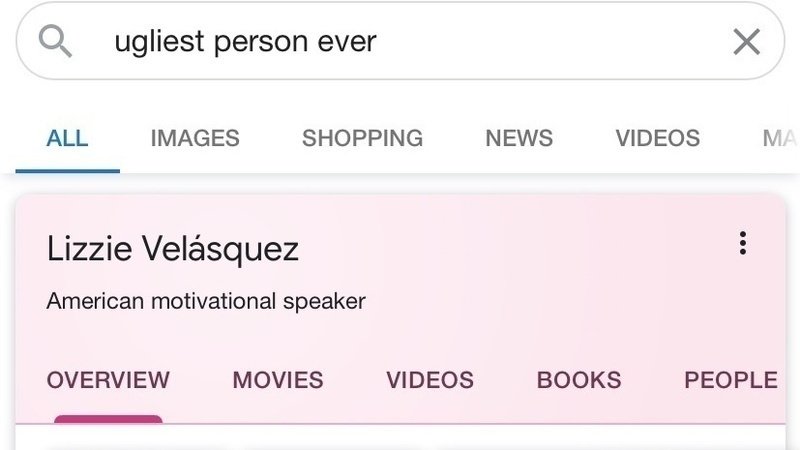This screenshot has width=800, height=450.
Task: Click the Lizzie Velásquez panel title
Action: [172, 248]
